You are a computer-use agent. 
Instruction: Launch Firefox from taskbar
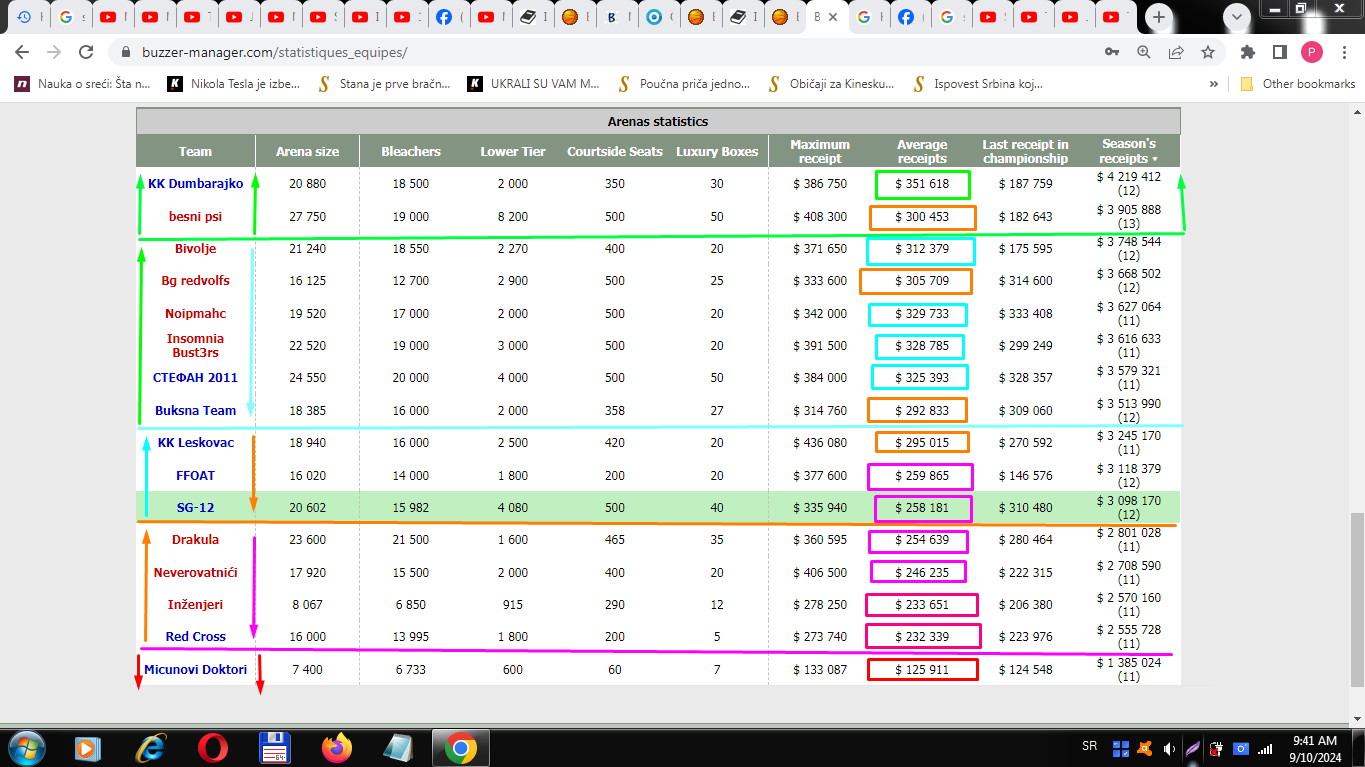pos(337,747)
